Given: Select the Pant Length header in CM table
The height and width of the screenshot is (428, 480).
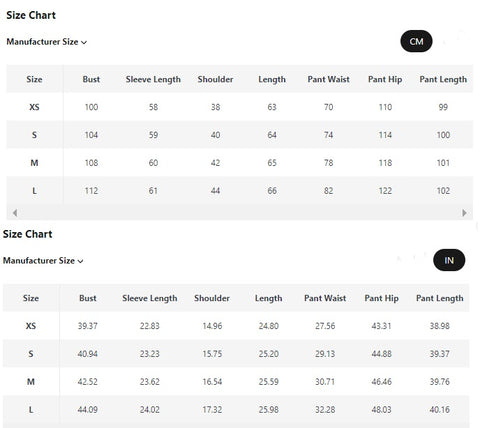Looking at the screenshot, I should tap(443, 79).
